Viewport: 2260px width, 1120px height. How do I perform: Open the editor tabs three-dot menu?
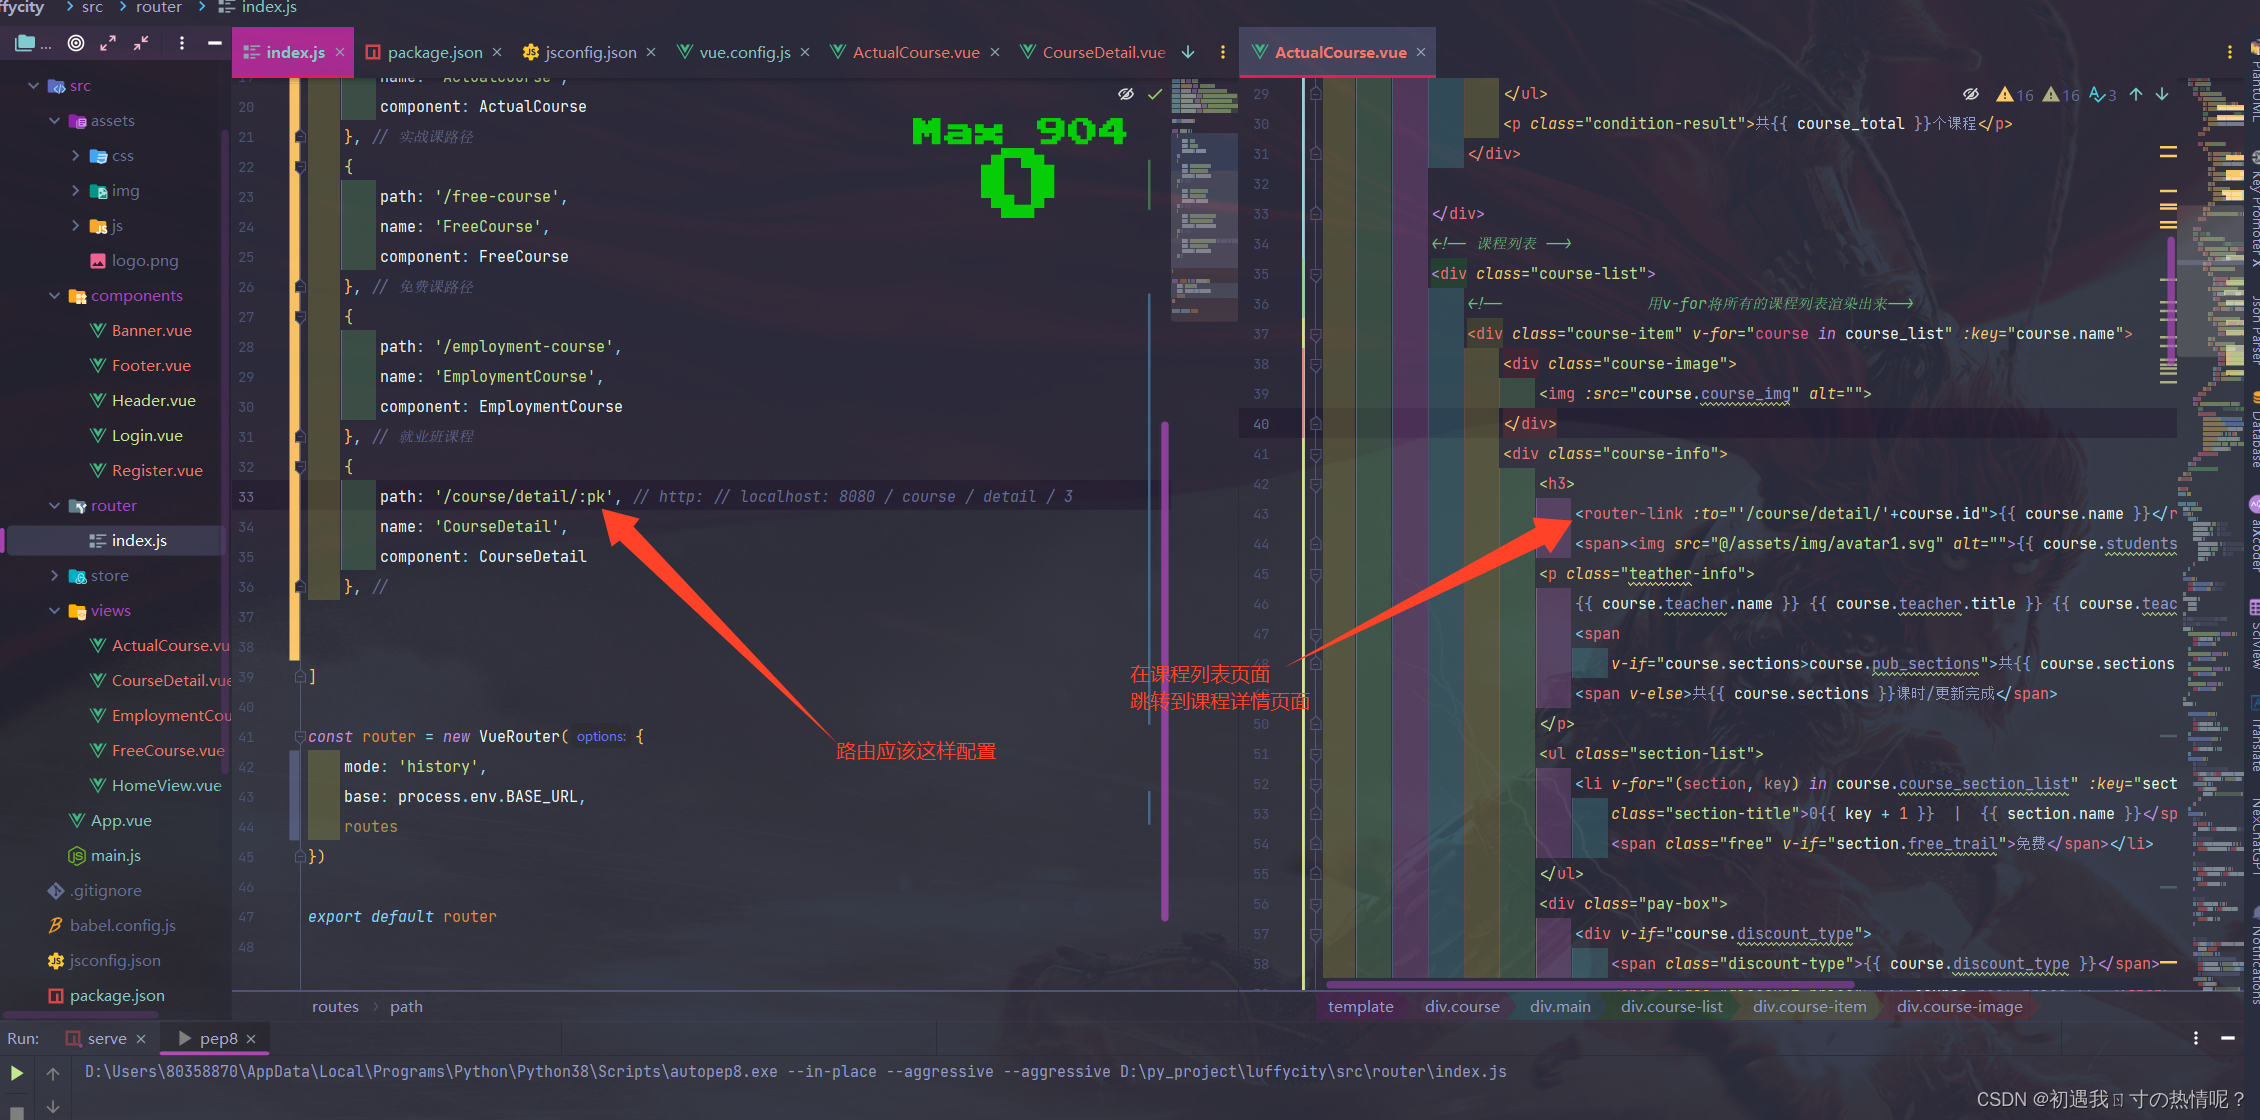pos(1222,52)
